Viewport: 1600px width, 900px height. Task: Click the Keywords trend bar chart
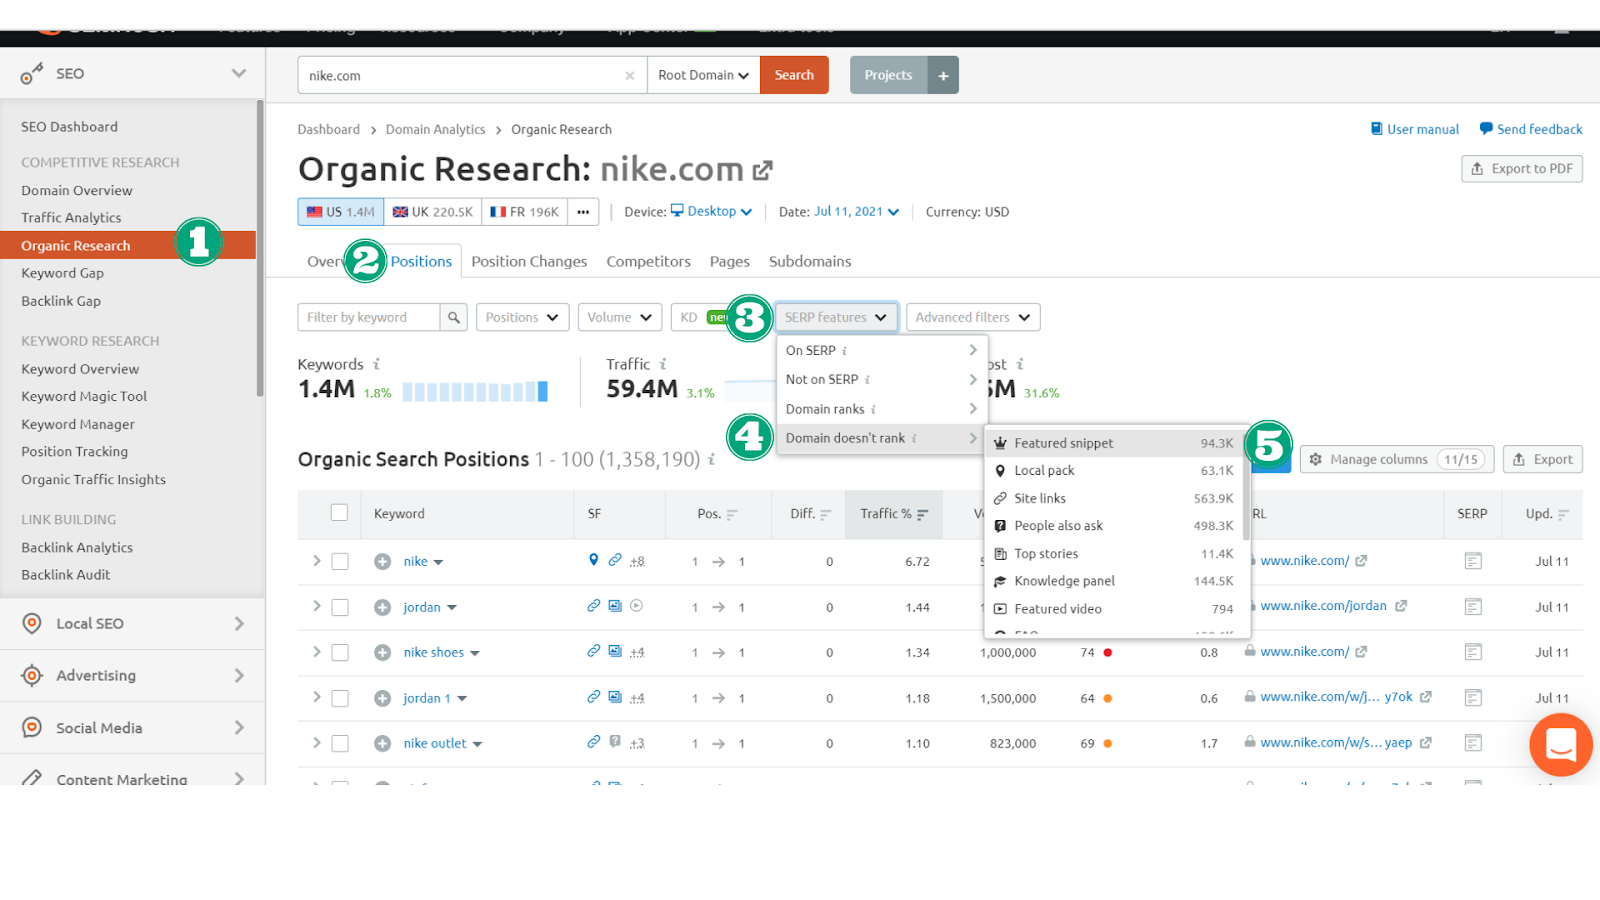(x=475, y=392)
